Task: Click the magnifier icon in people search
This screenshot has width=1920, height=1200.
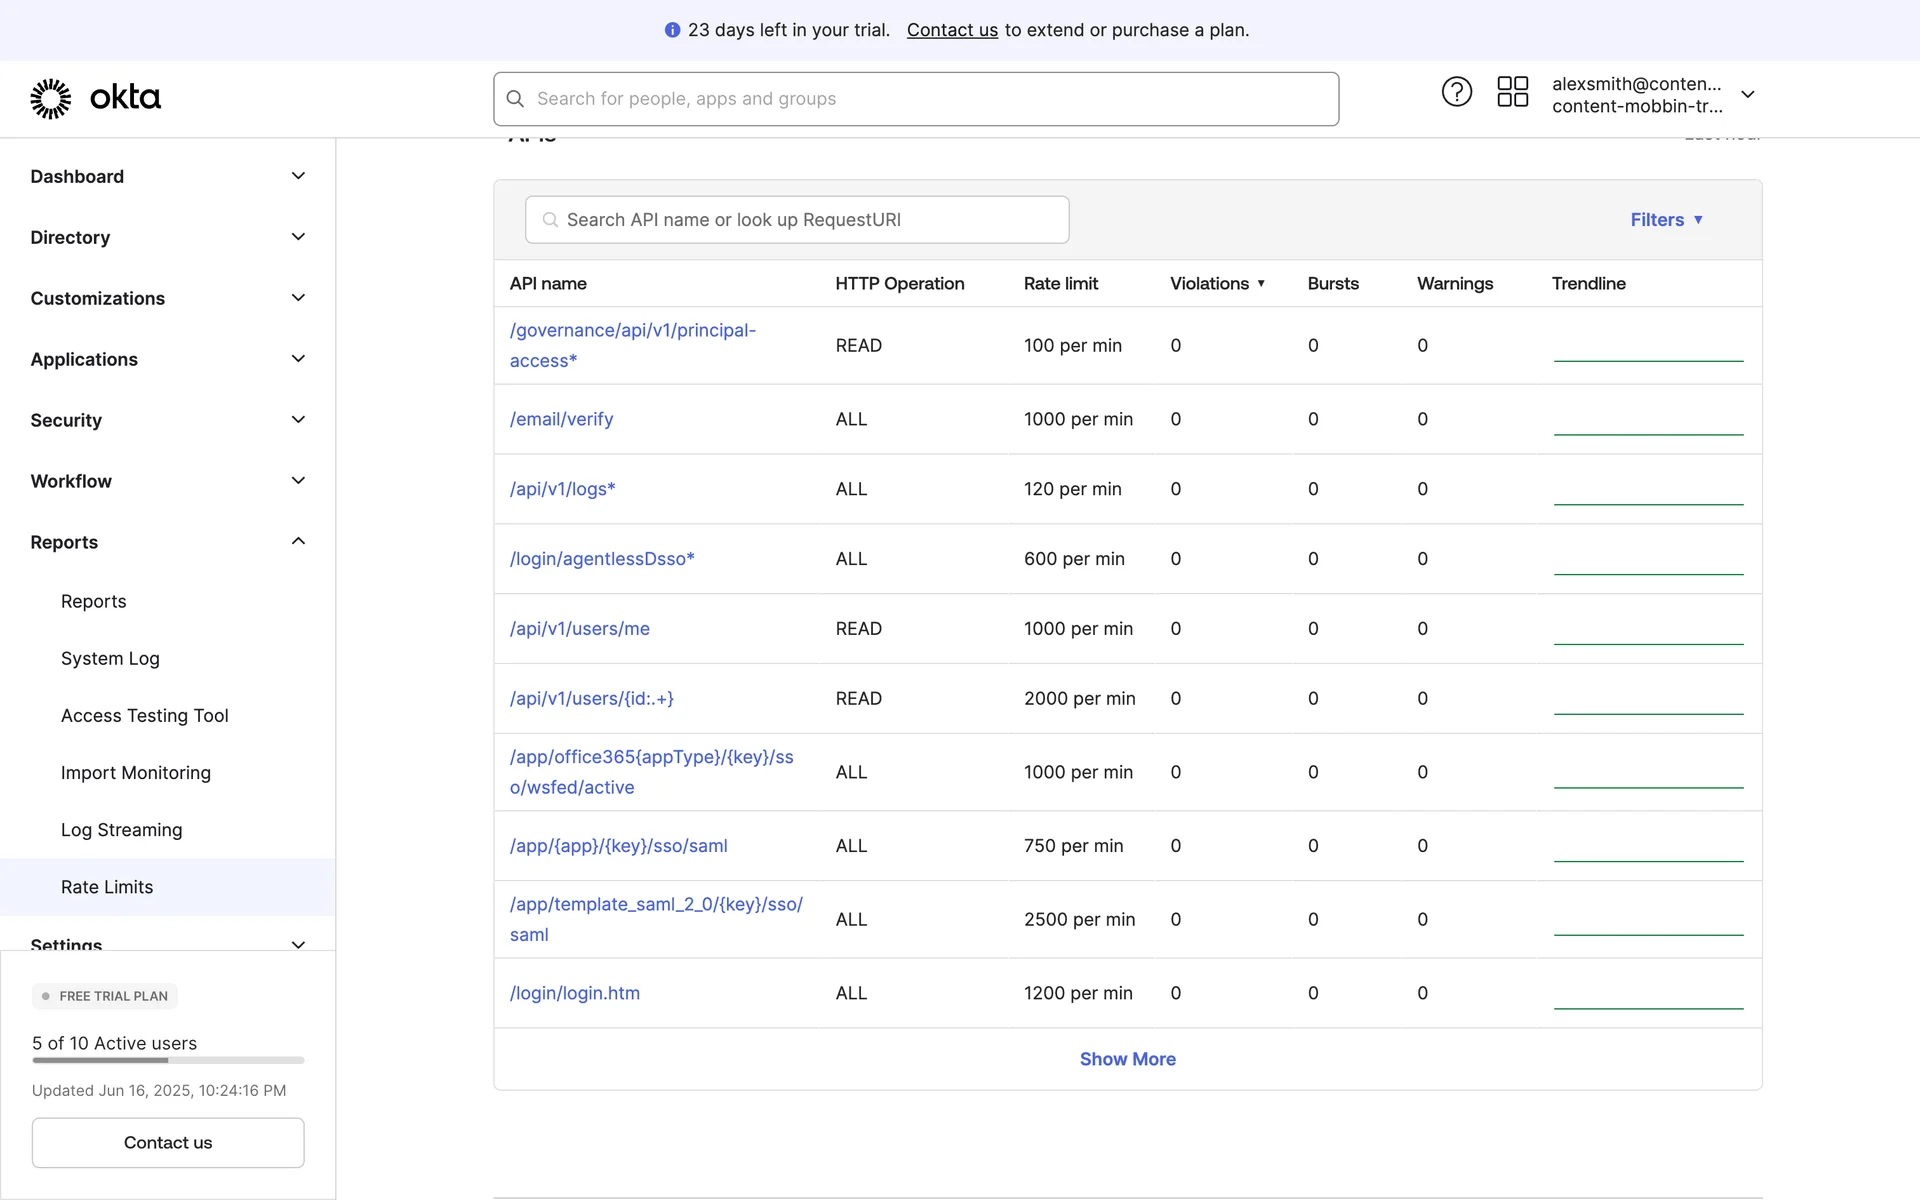Action: click(515, 99)
